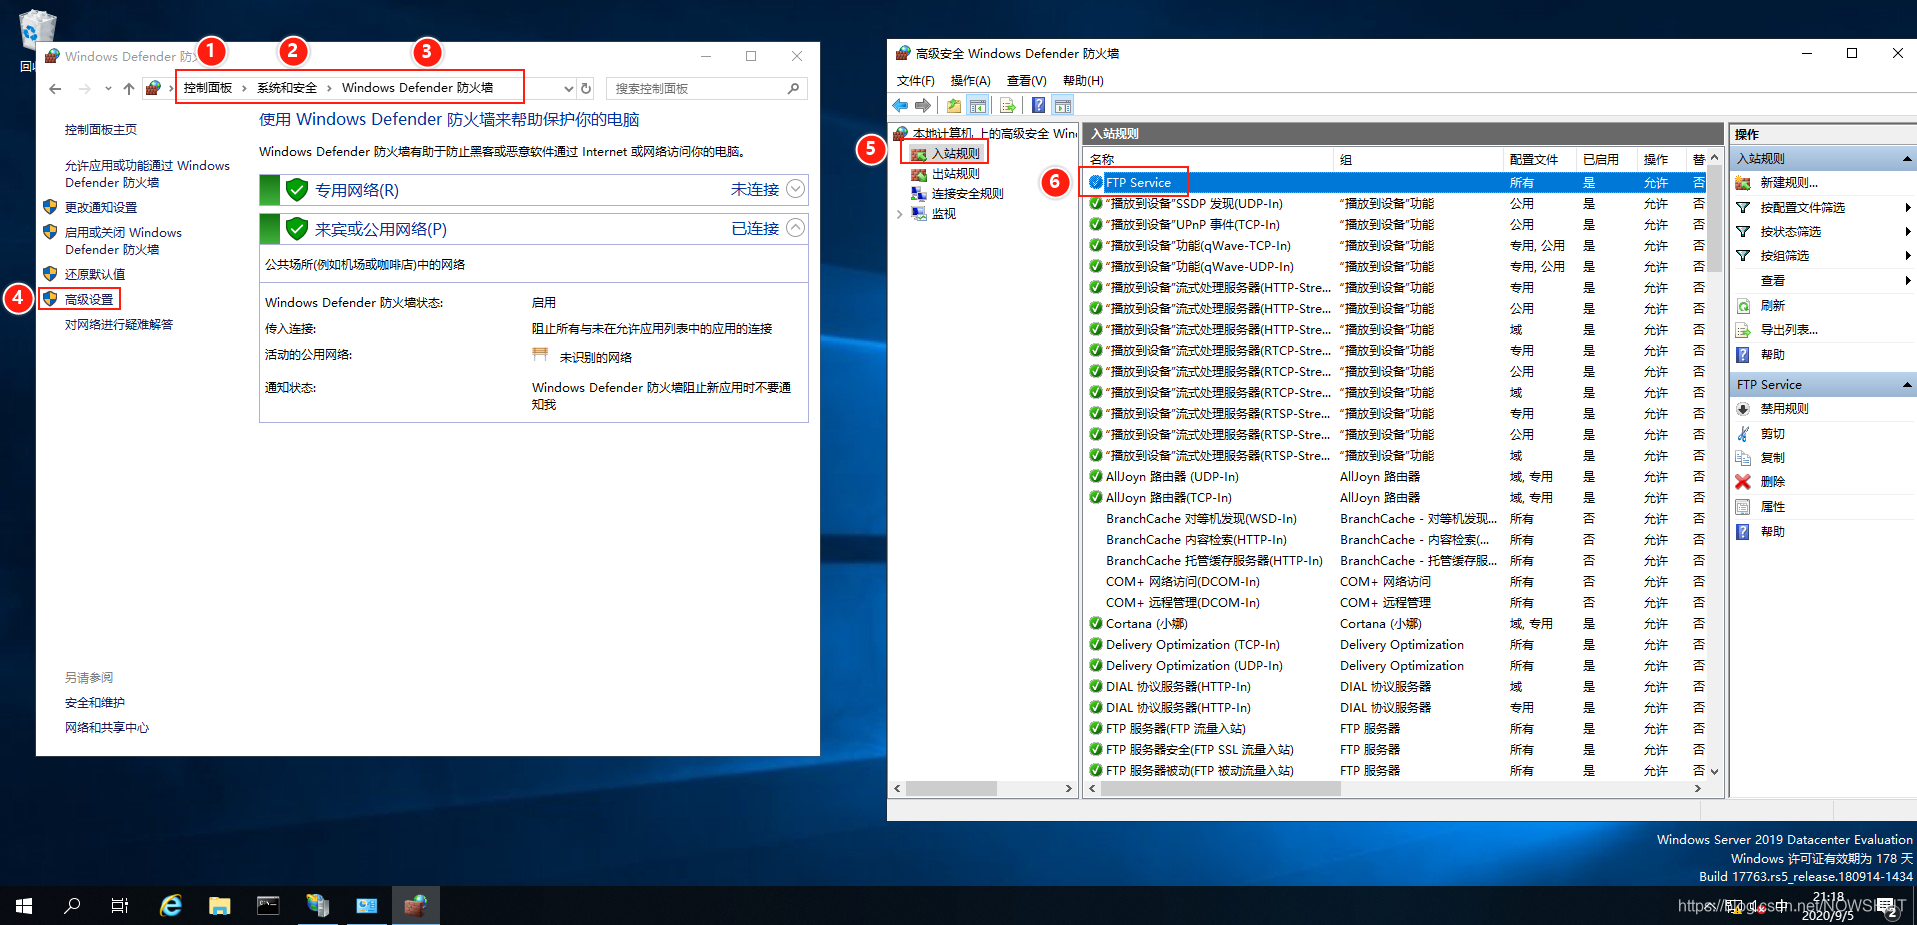Go back using the blue arrow in Advanced Security toolbar
Image resolution: width=1917 pixels, height=925 pixels.
click(x=900, y=105)
